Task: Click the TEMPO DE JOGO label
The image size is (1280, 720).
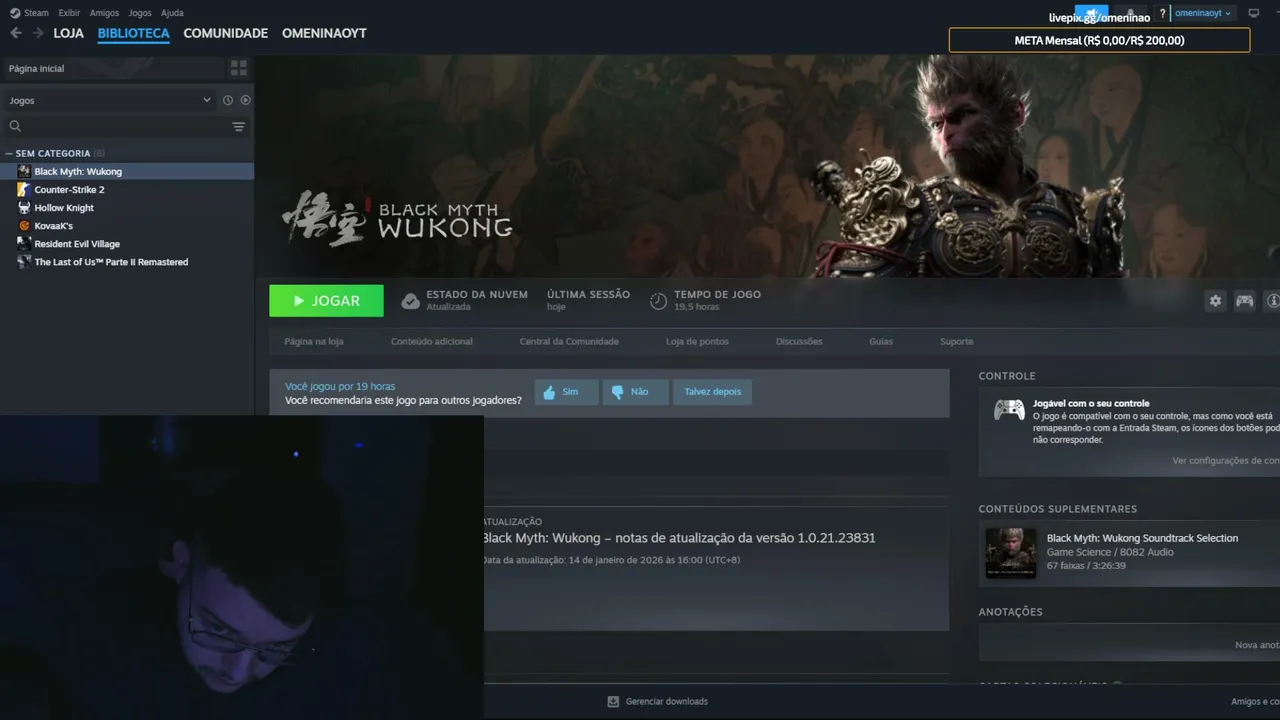Action: [x=717, y=294]
